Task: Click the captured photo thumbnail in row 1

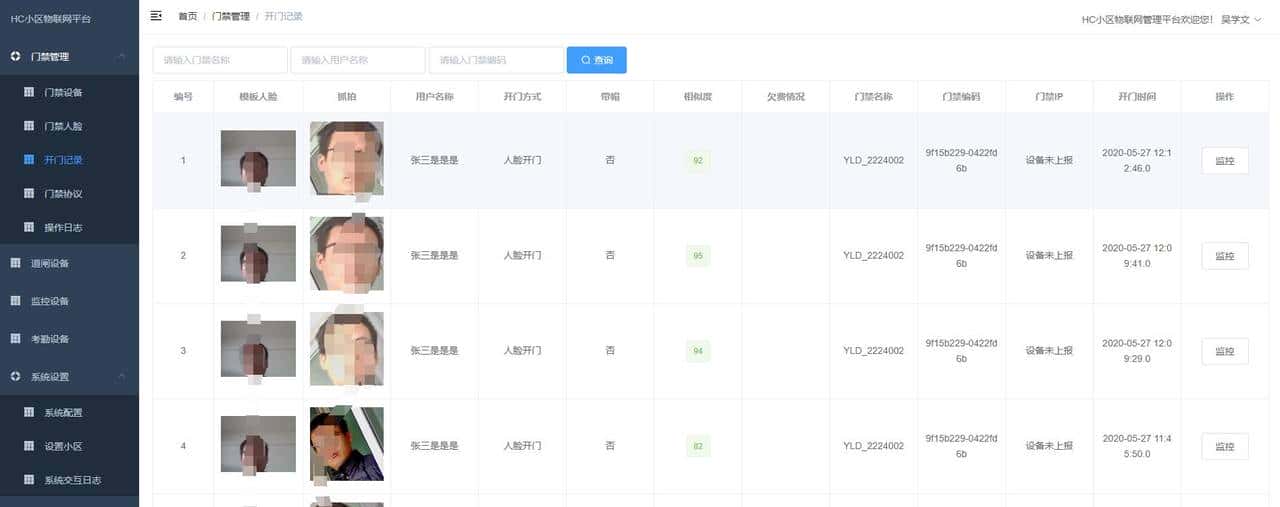Action: click(347, 158)
